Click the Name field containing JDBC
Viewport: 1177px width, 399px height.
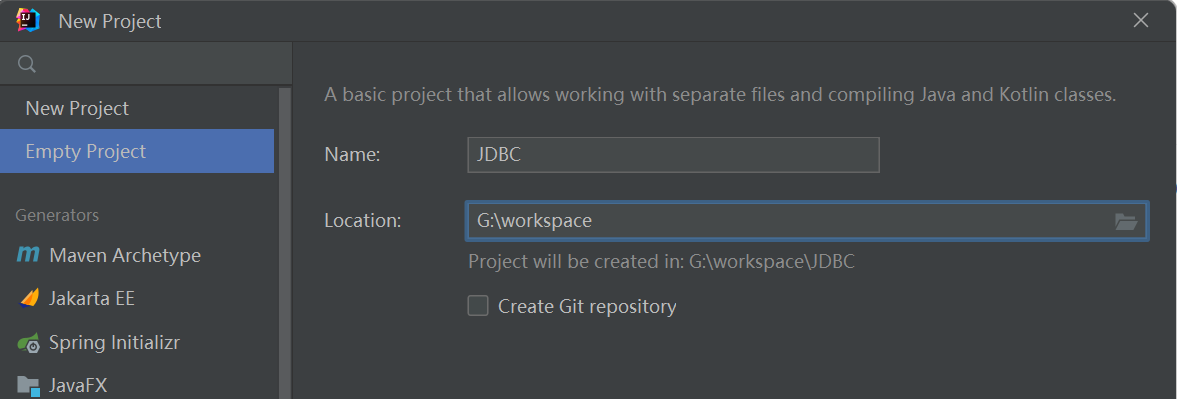(x=673, y=155)
